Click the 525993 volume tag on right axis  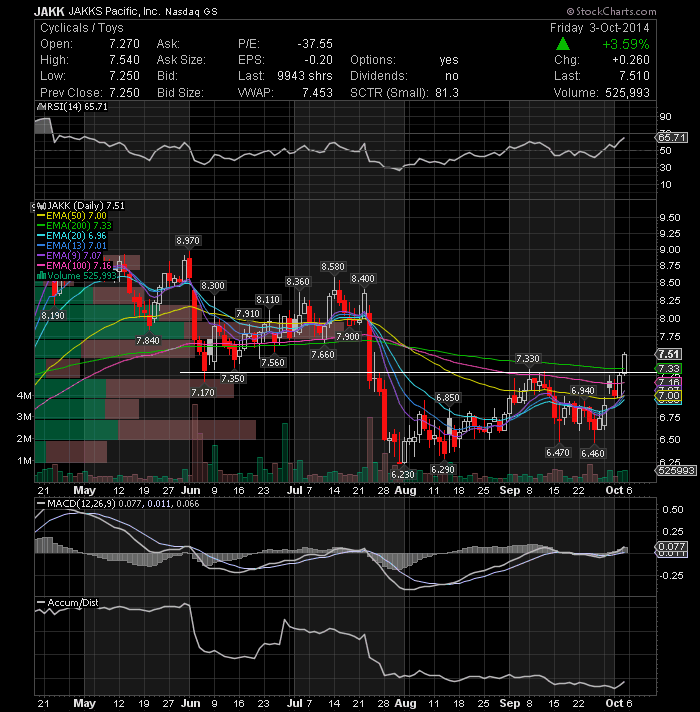676,470
